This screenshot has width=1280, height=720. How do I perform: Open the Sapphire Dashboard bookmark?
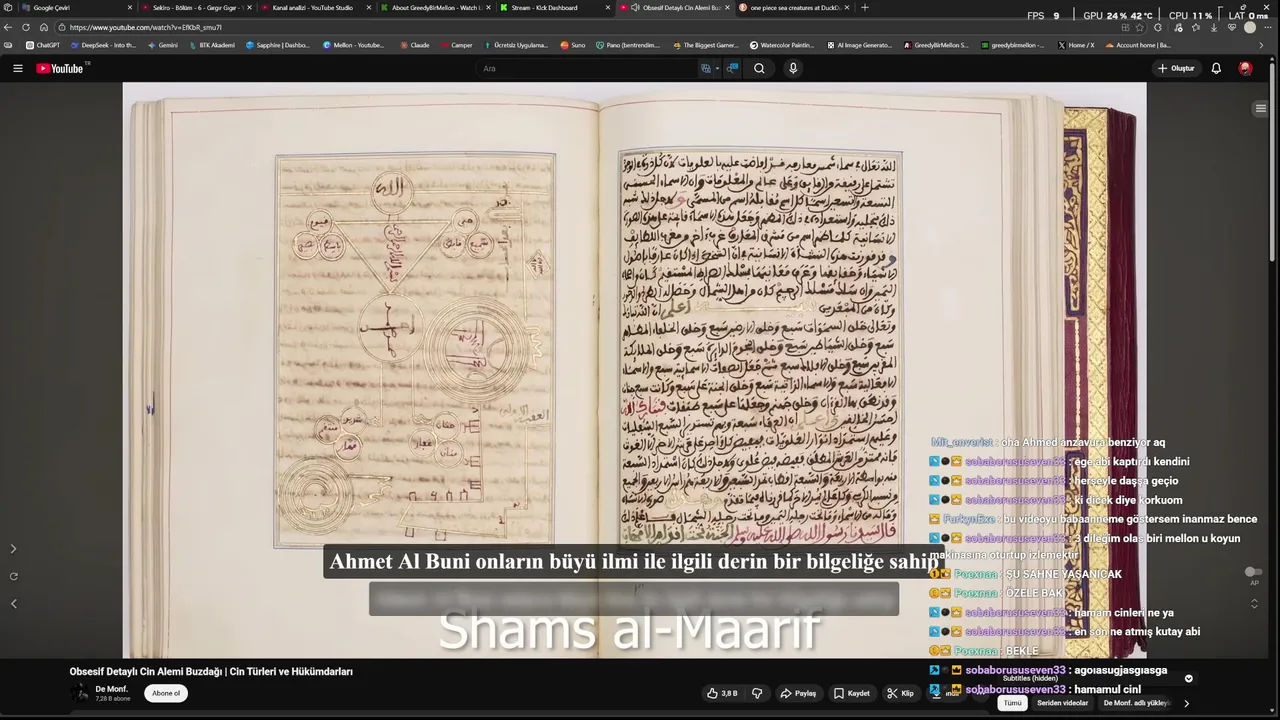(x=278, y=45)
